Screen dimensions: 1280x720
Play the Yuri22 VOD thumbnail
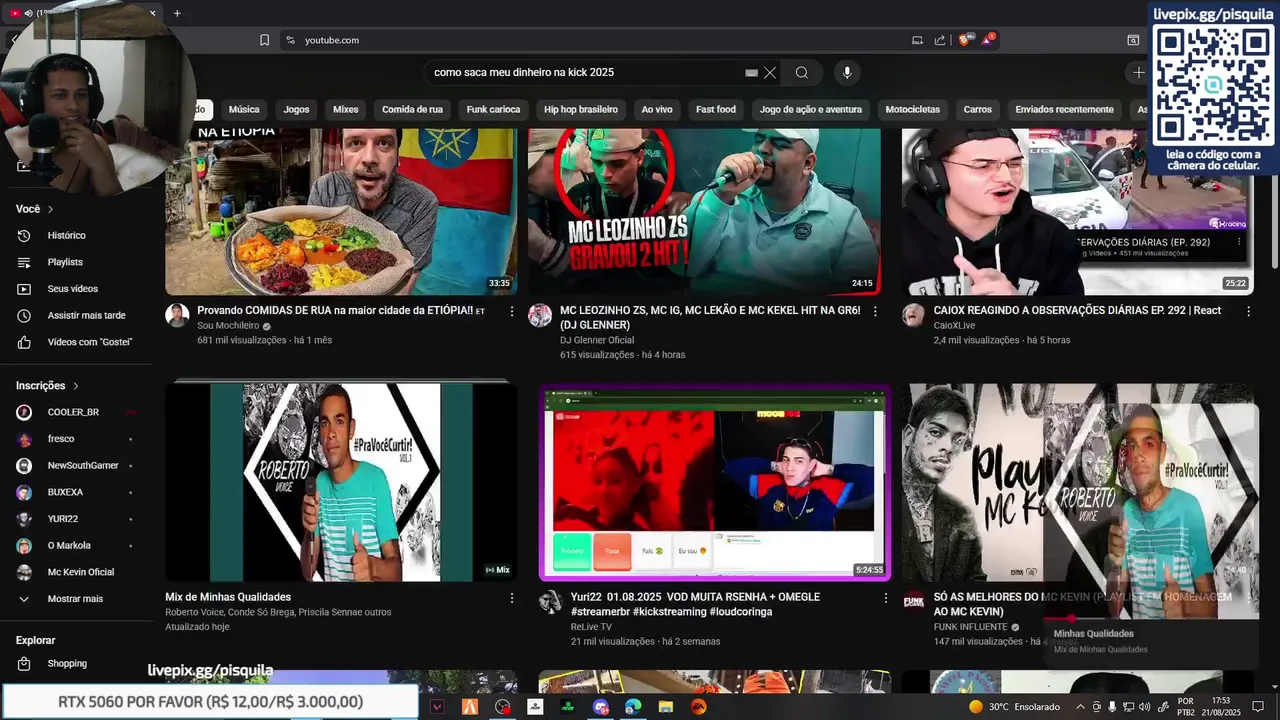coord(714,482)
